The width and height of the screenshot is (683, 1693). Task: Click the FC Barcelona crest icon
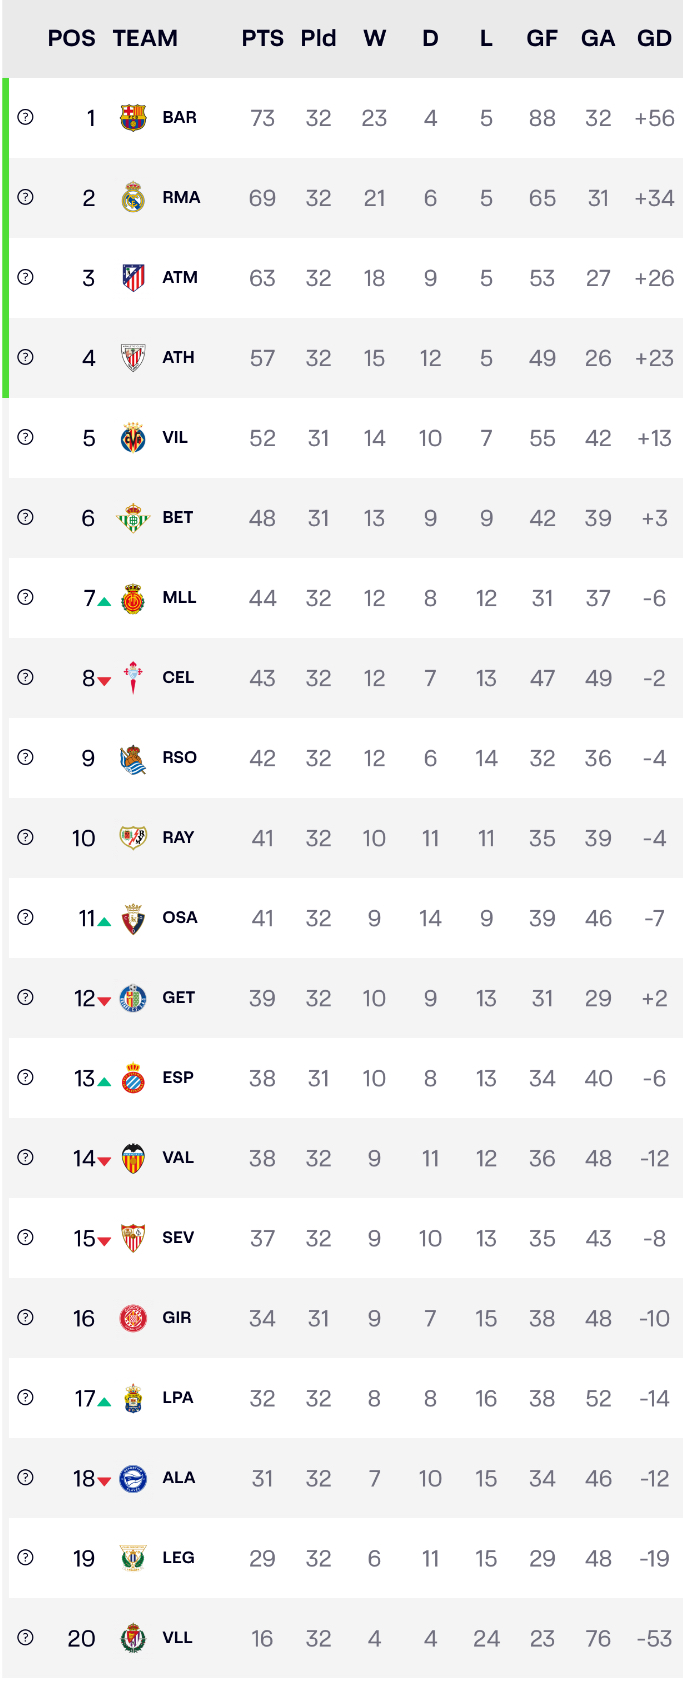(133, 118)
